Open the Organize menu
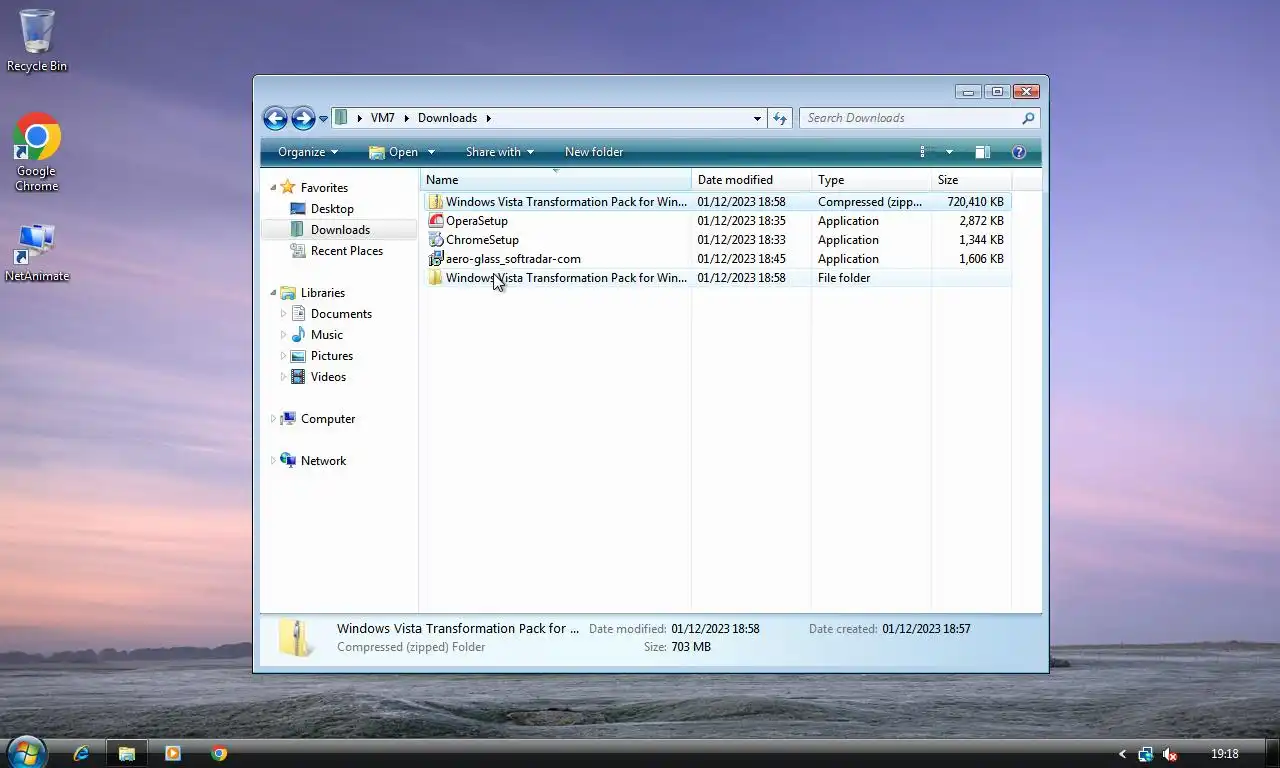1280x768 pixels. [x=308, y=152]
